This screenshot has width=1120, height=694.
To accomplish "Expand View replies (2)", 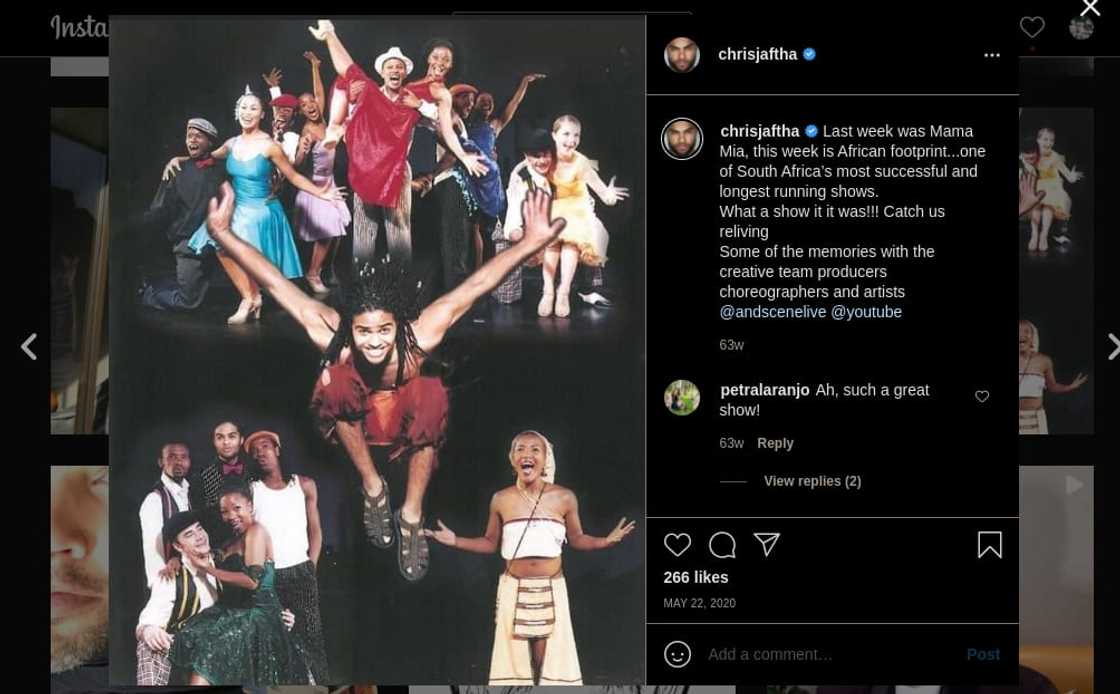I will pyautogui.click(x=812, y=481).
